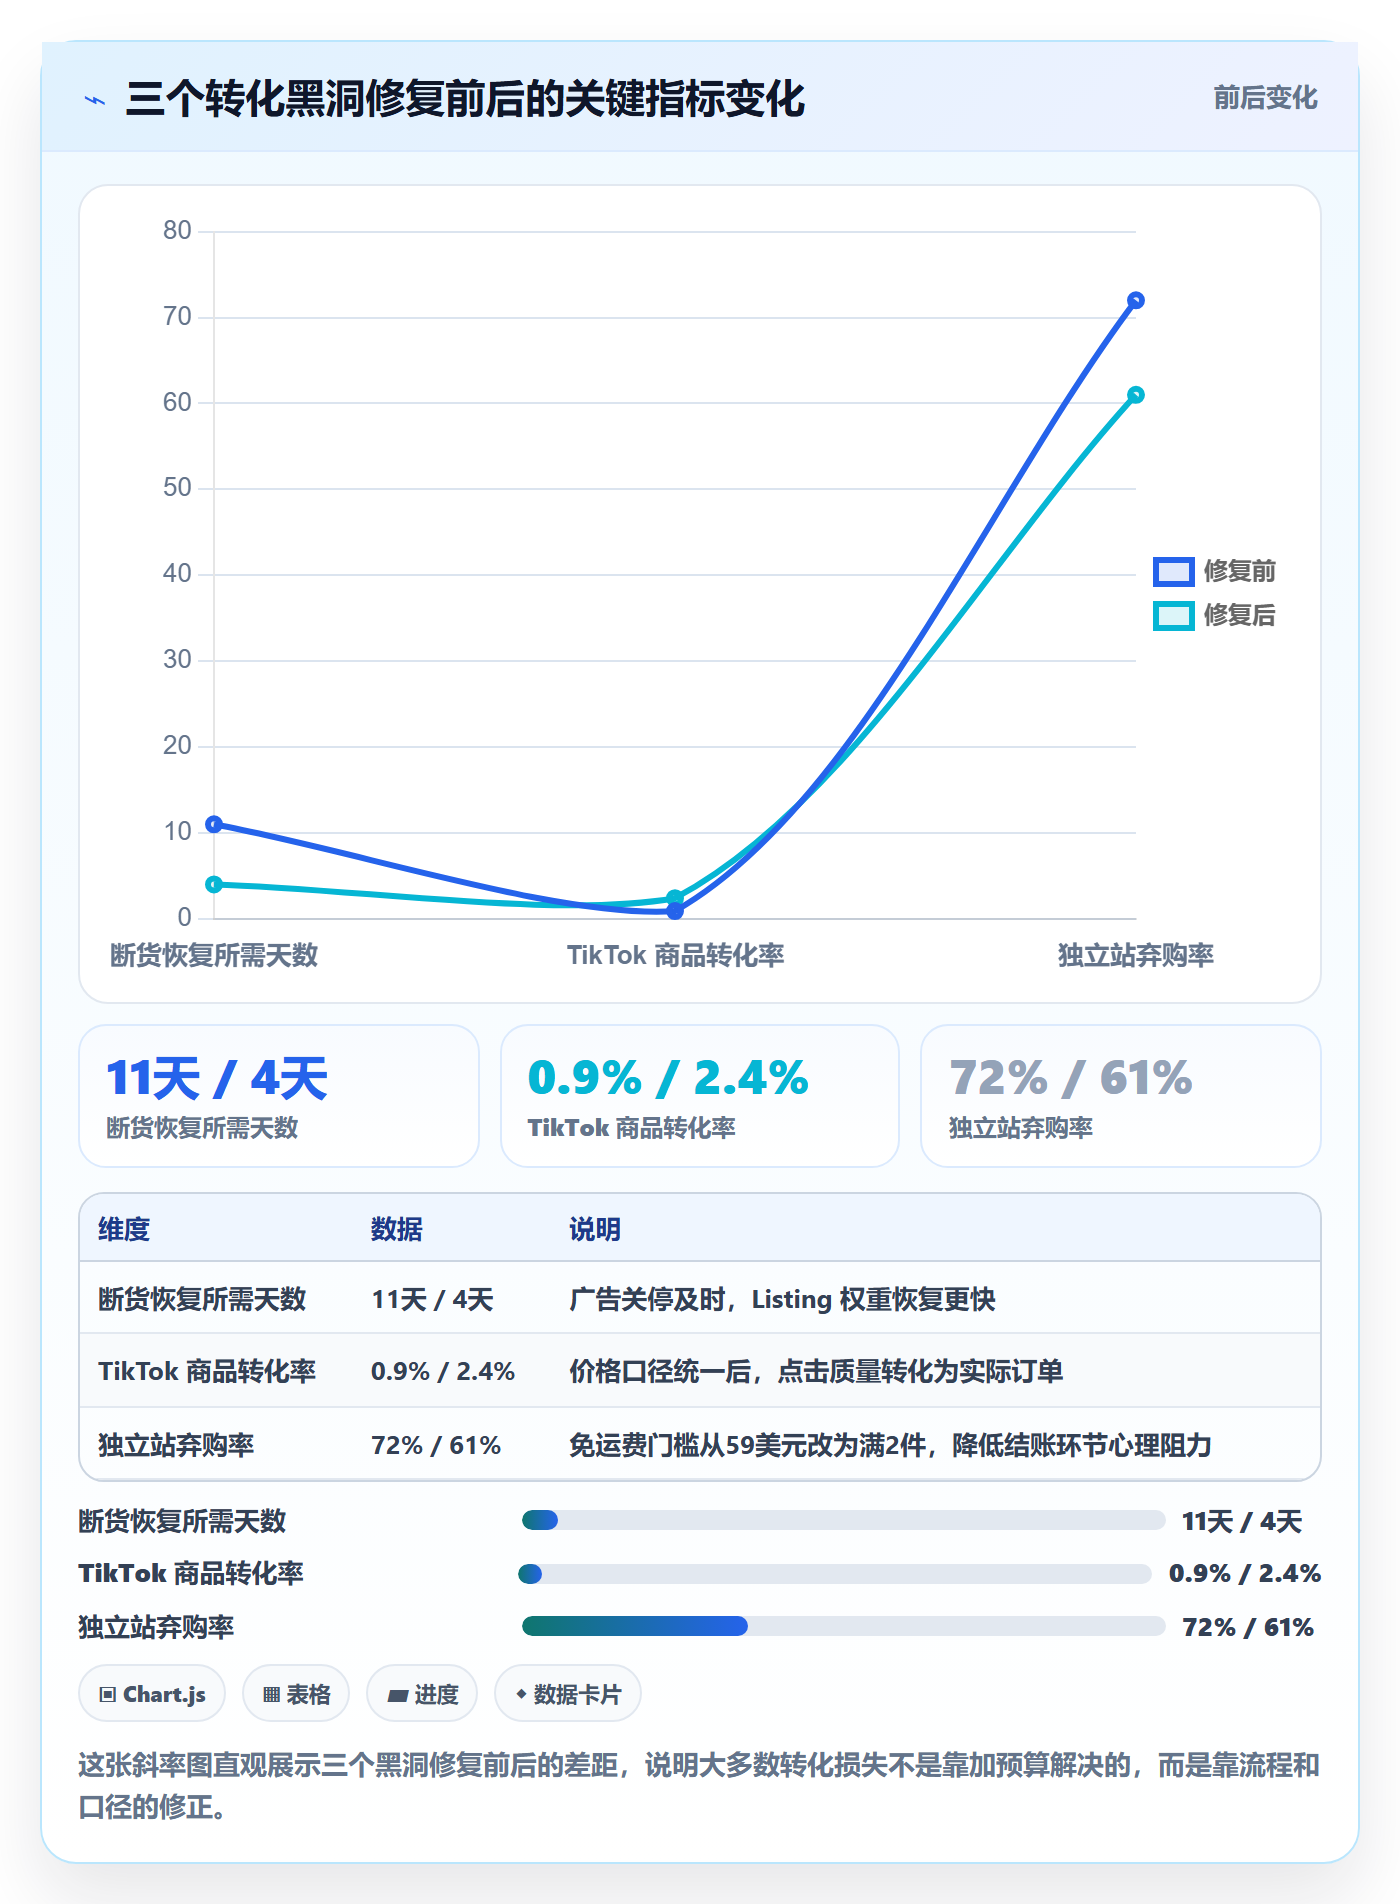Click the TikTok 商品转化率 progress bar
This screenshot has height=1904, width=1400.
[835, 1574]
